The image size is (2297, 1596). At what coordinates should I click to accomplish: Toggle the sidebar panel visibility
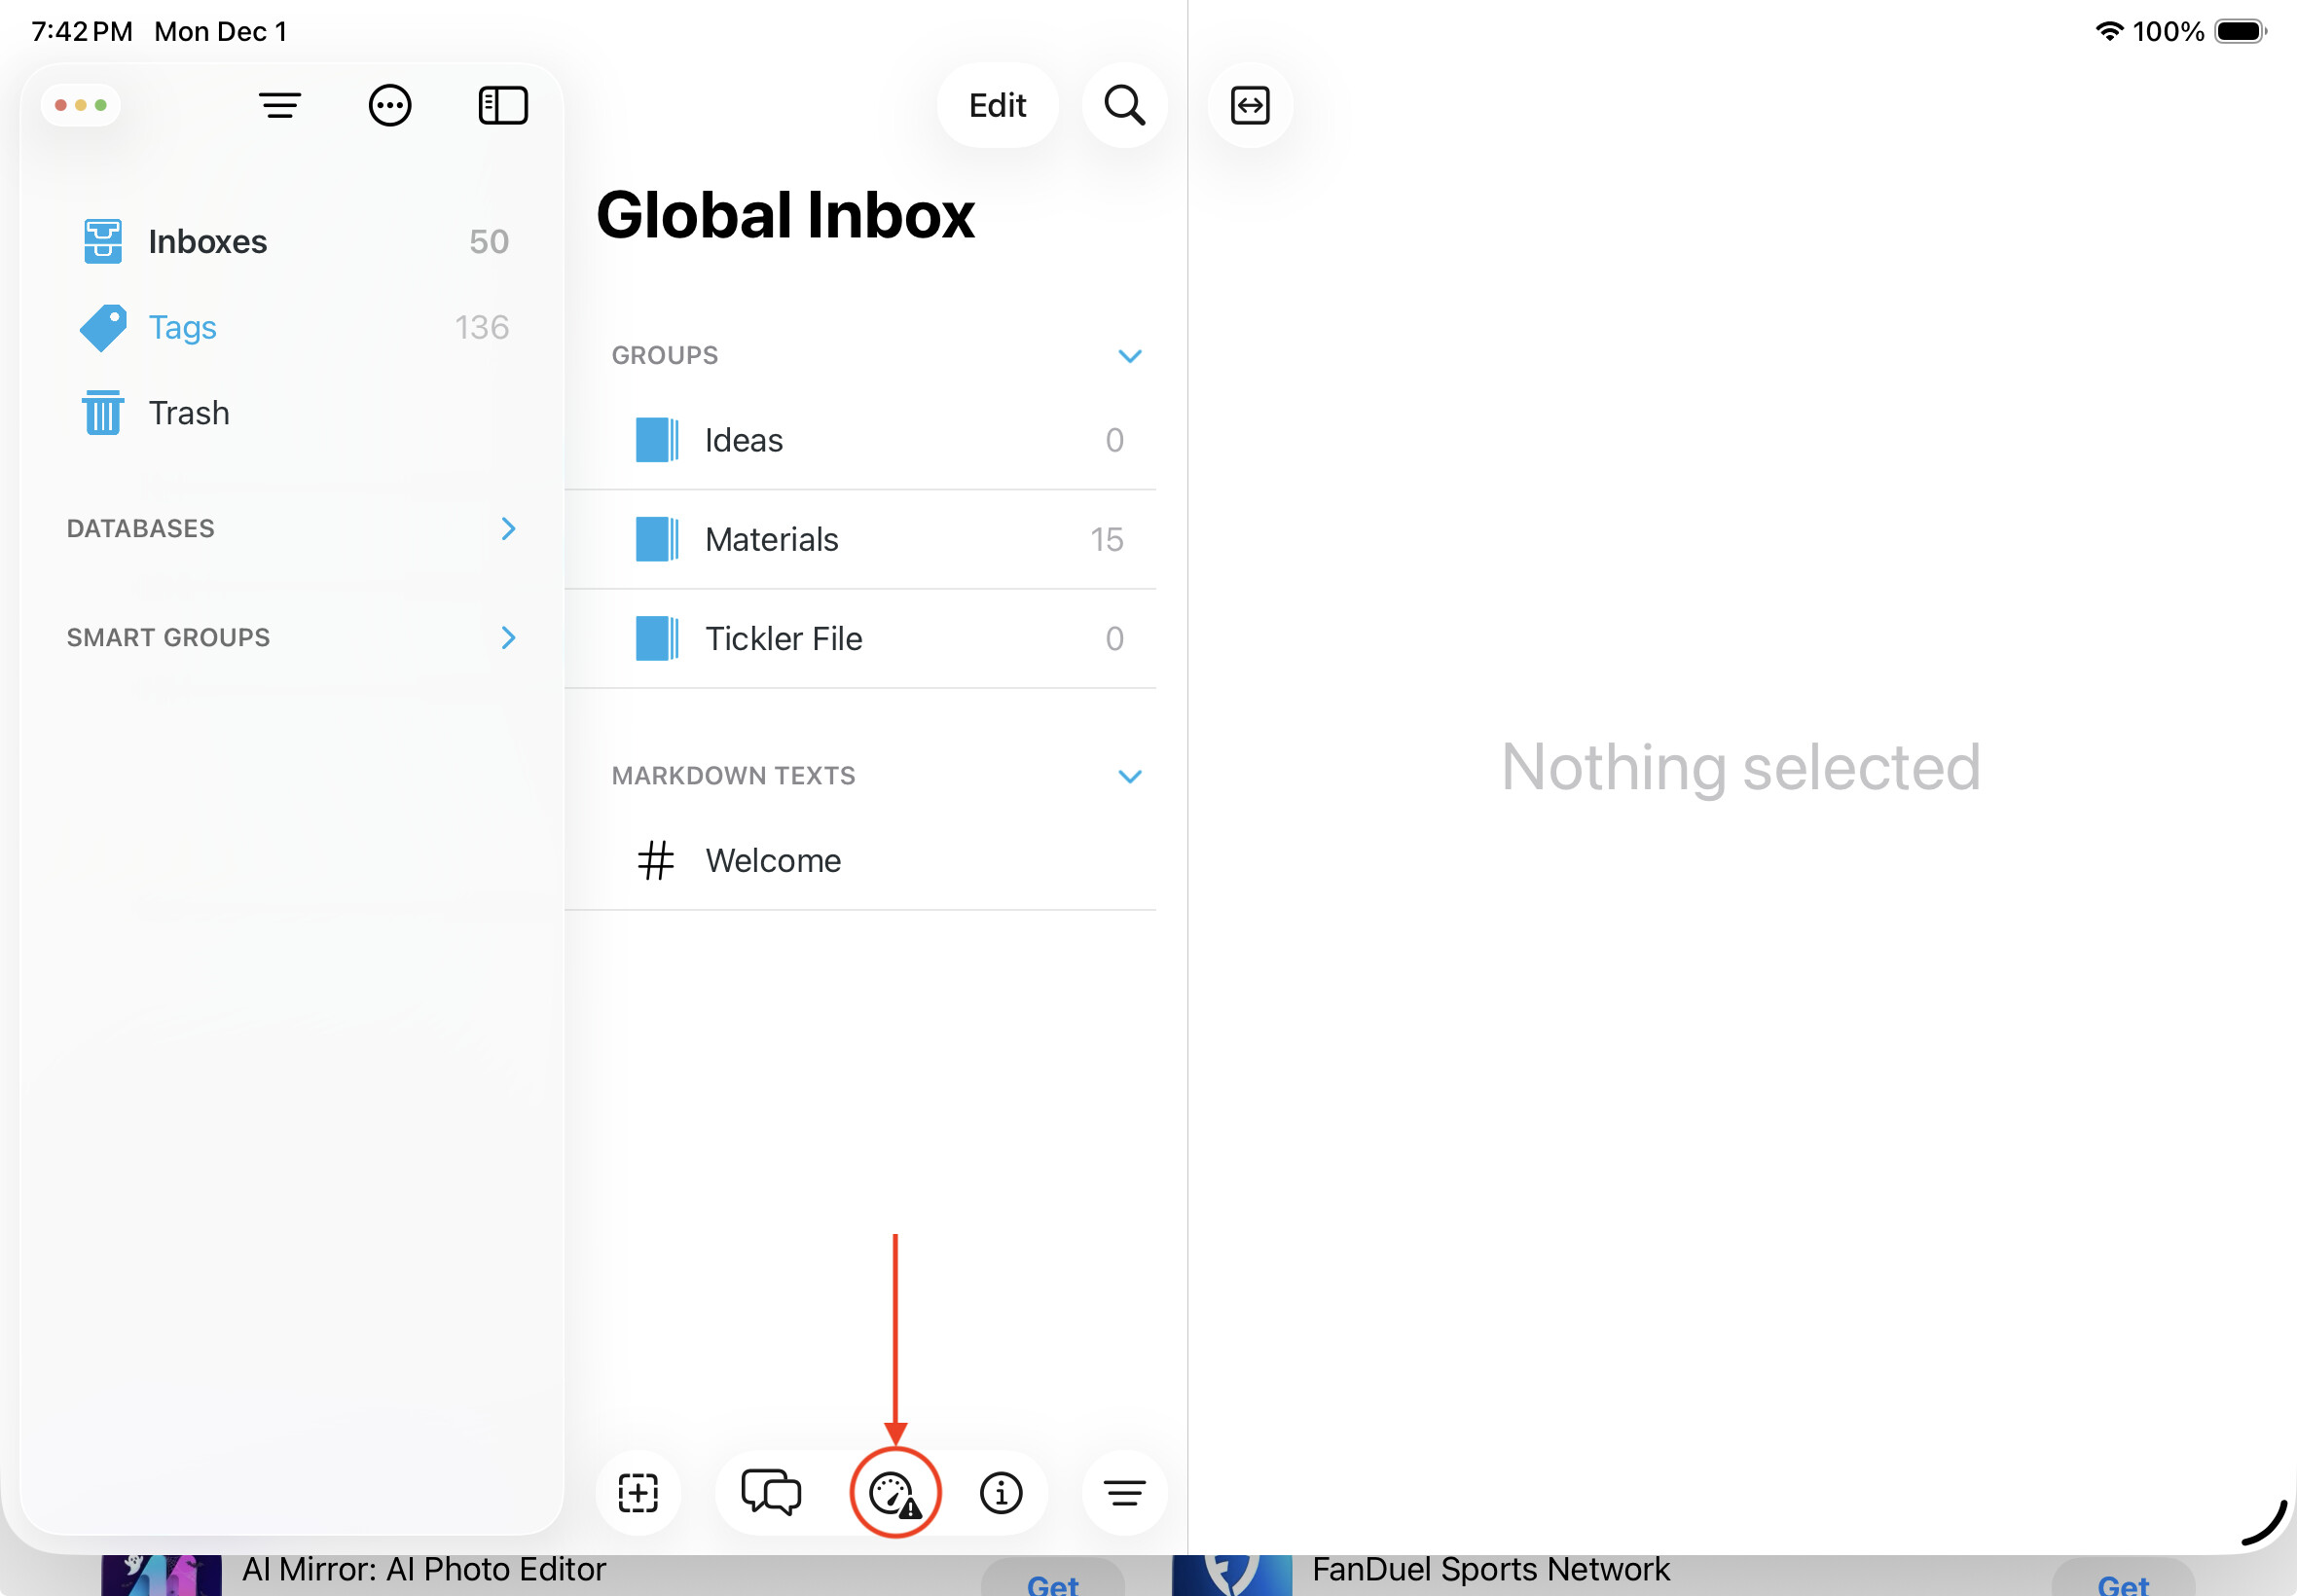[503, 105]
